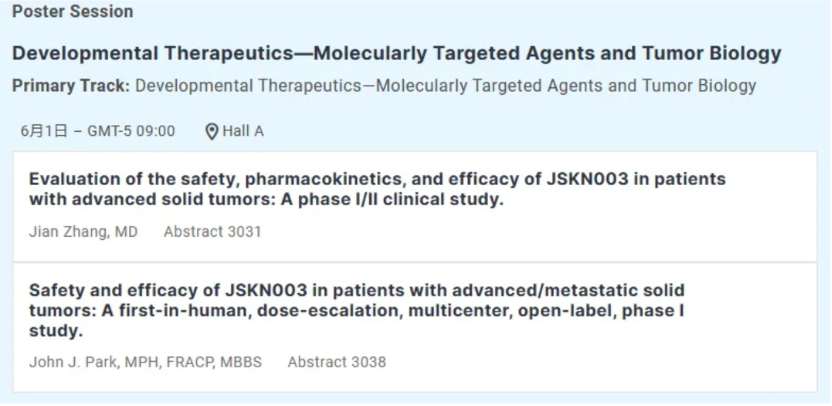The image size is (832, 406).
Task: Select Abstract 3031 label
Action: point(212,232)
